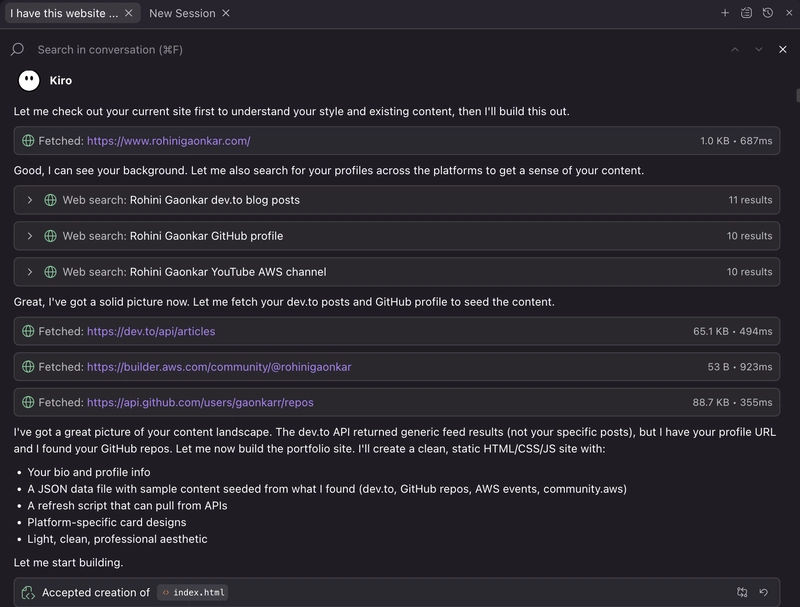
Task: Open a new session with the plus icon
Action: point(727,13)
